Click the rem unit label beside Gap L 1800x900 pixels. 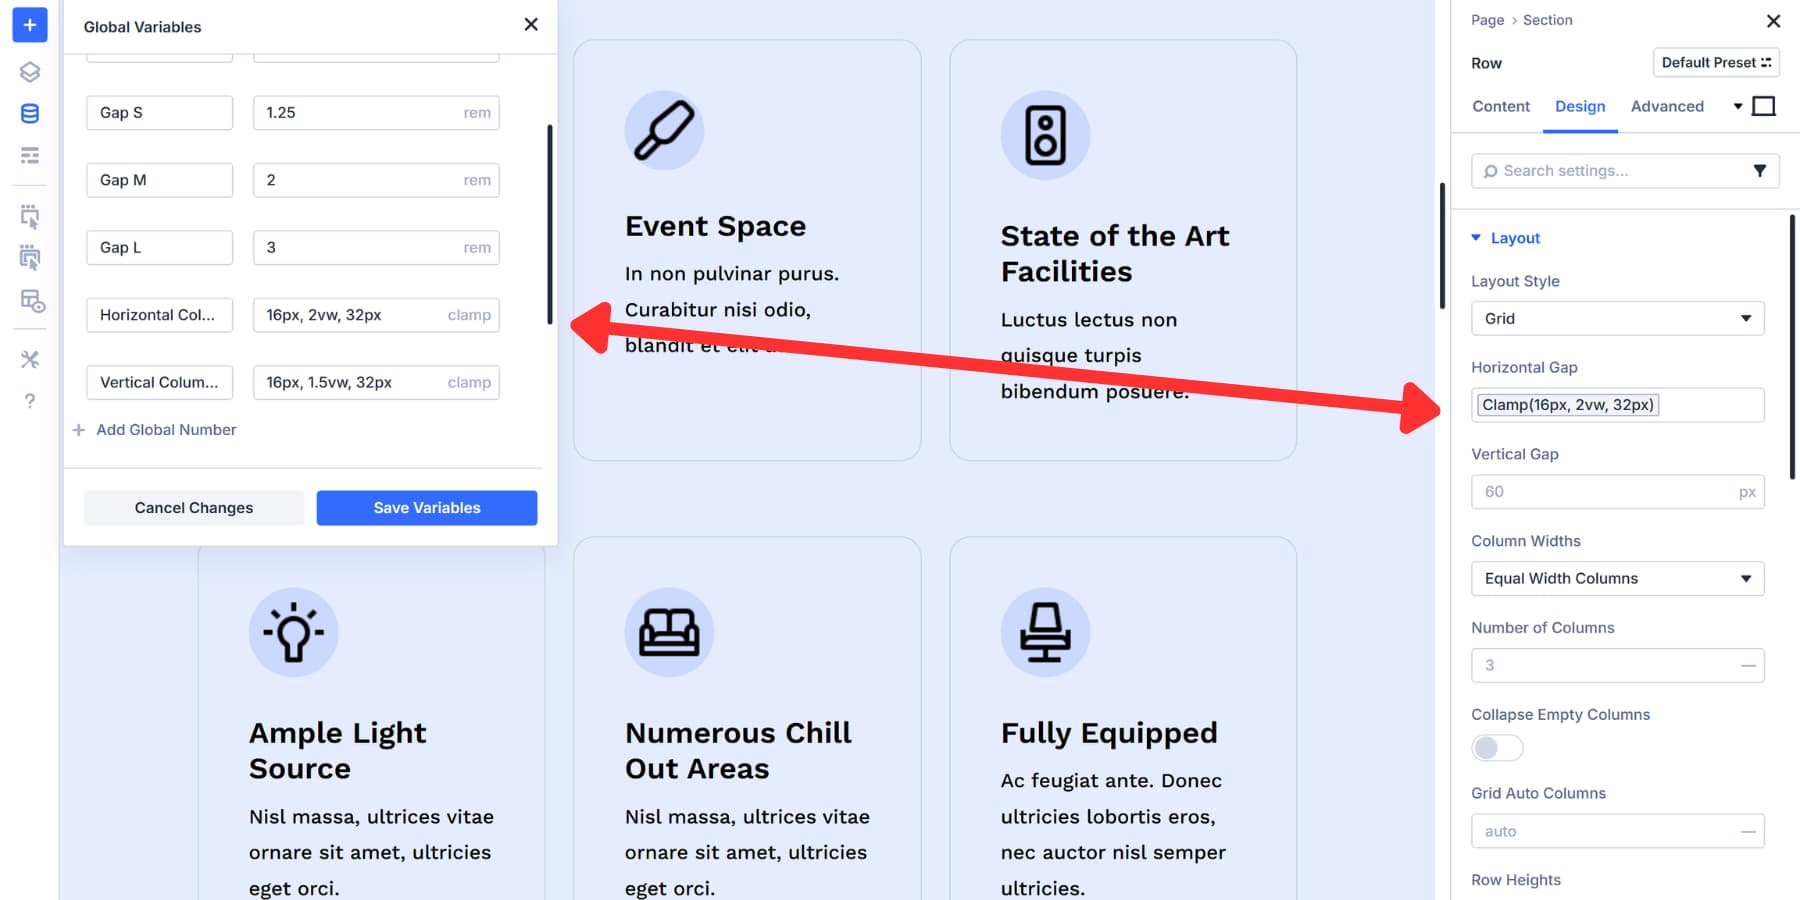pyautogui.click(x=477, y=247)
